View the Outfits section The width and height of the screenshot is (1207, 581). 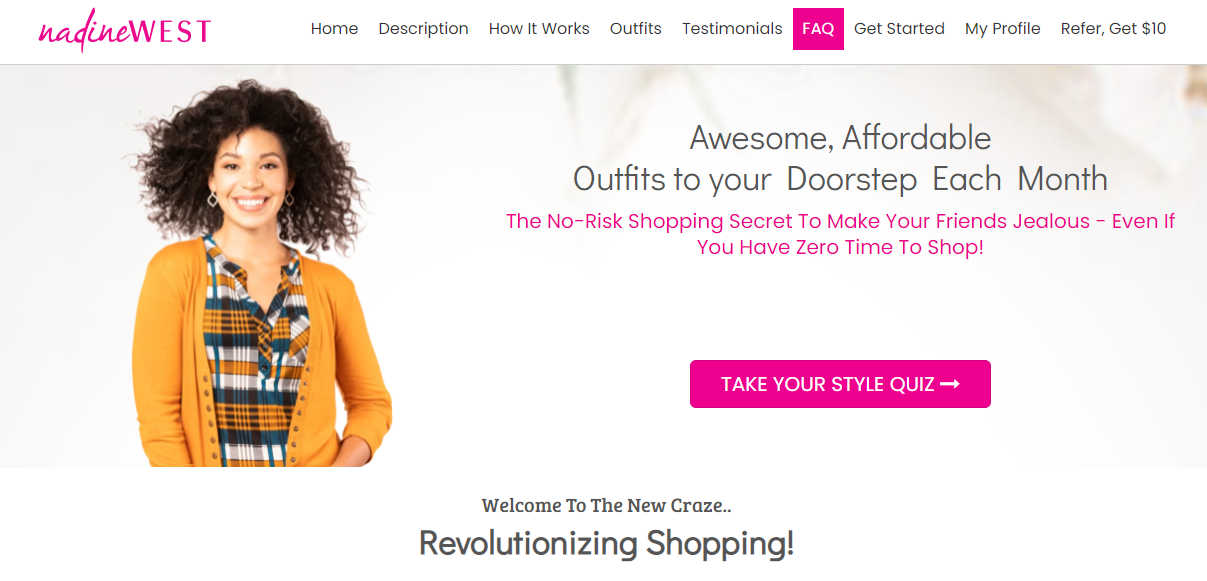click(x=636, y=29)
